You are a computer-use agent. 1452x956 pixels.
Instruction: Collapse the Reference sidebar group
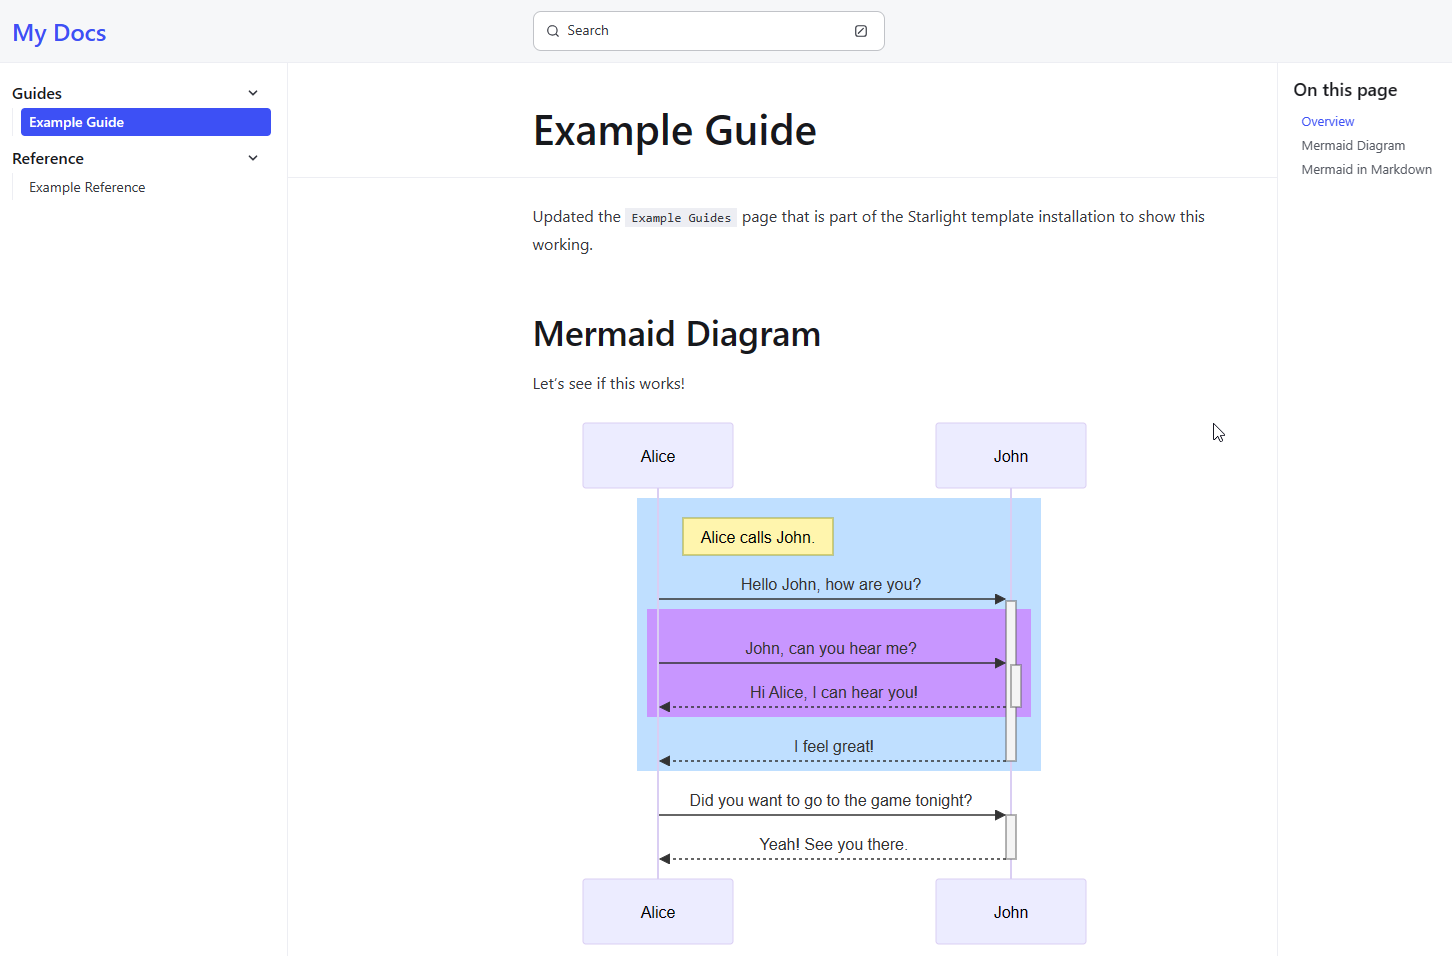[x=253, y=158]
